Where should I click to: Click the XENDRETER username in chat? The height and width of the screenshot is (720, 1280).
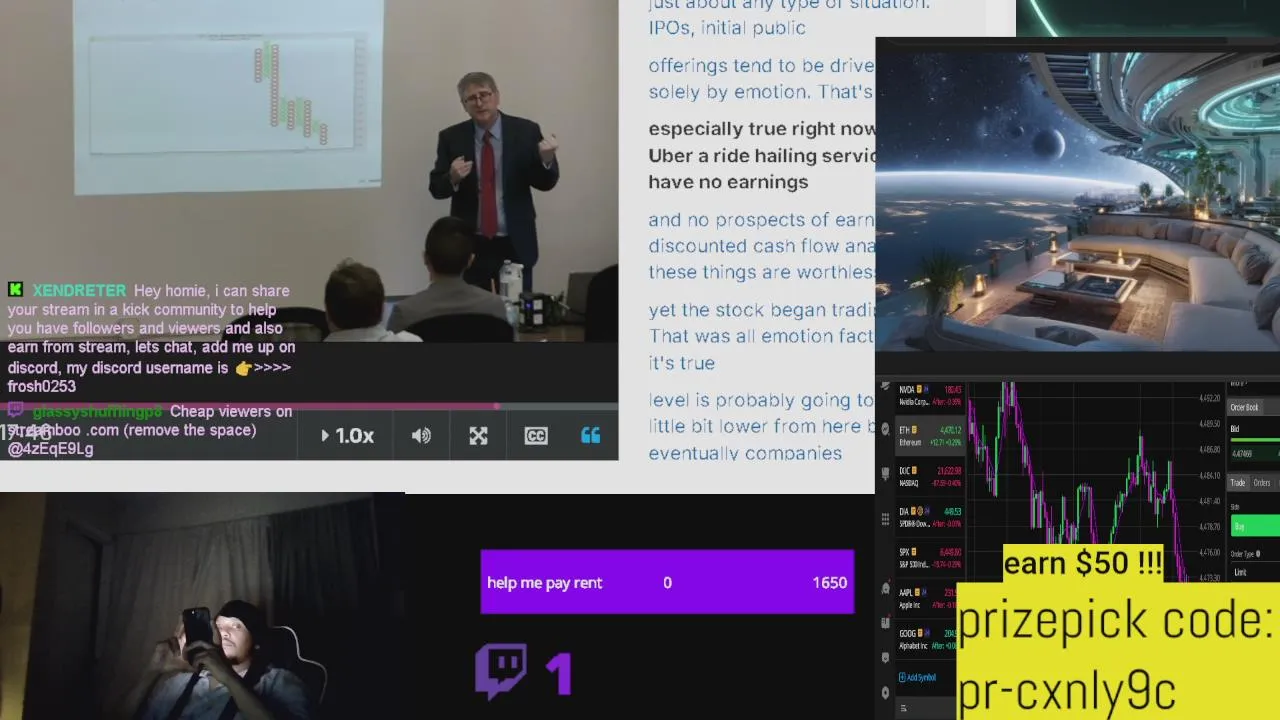(79, 291)
